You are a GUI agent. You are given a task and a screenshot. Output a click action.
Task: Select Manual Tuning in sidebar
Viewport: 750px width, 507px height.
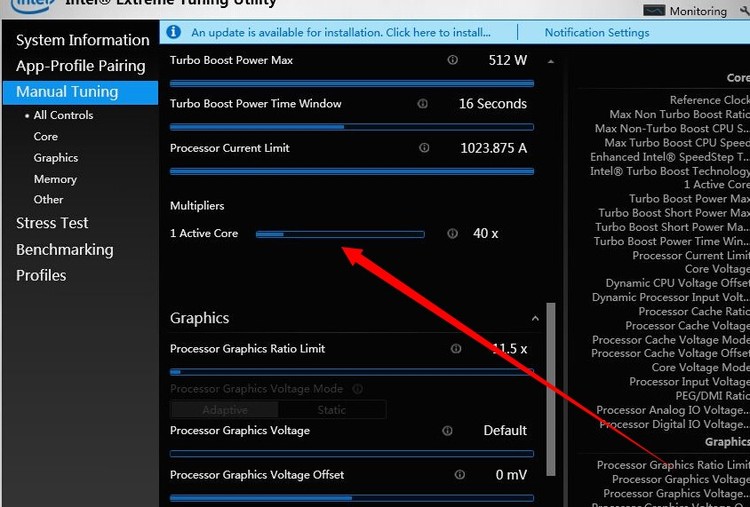pos(80,92)
